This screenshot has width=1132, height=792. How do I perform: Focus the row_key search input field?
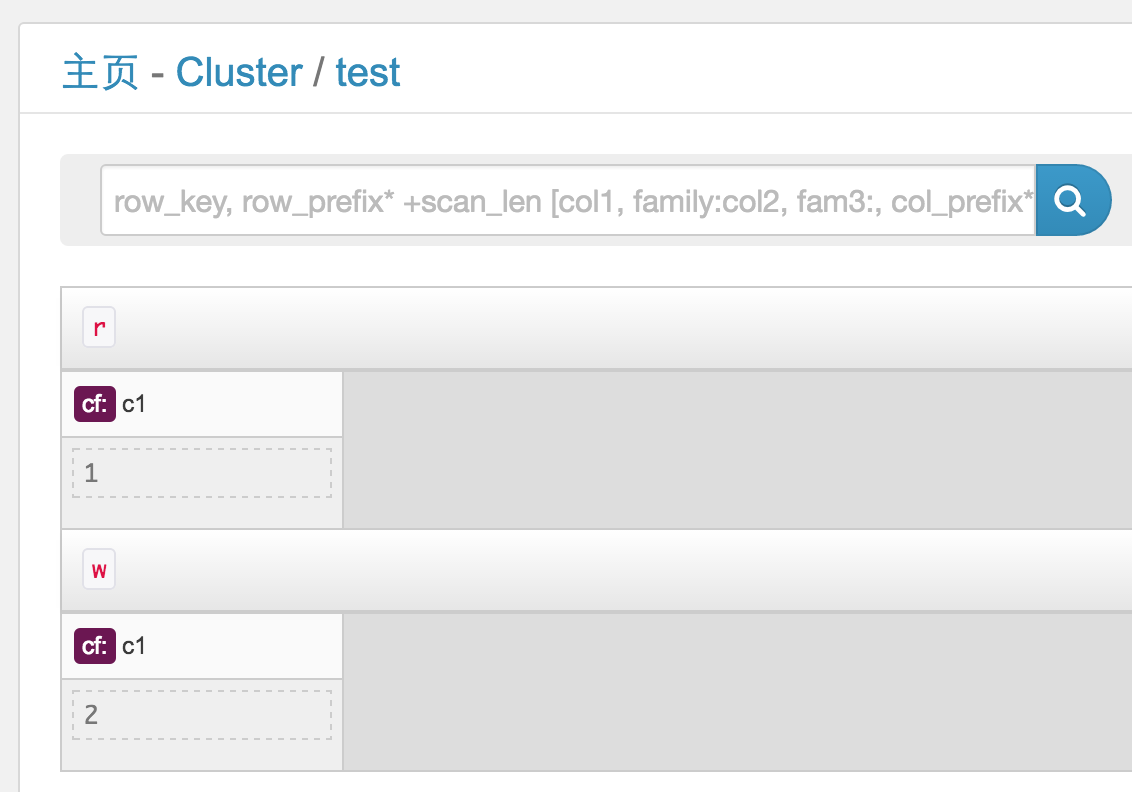[x=568, y=200]
